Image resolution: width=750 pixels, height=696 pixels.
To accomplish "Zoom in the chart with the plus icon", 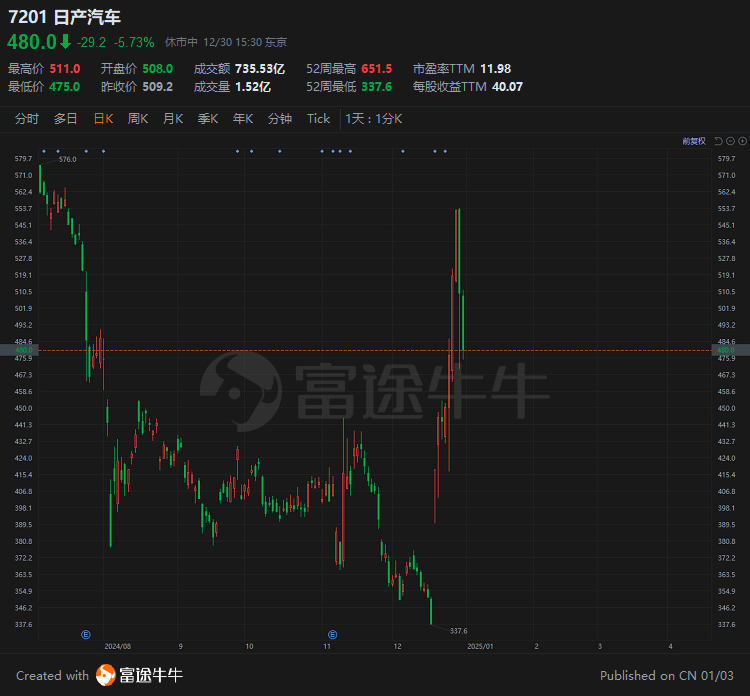I will 742,141.
